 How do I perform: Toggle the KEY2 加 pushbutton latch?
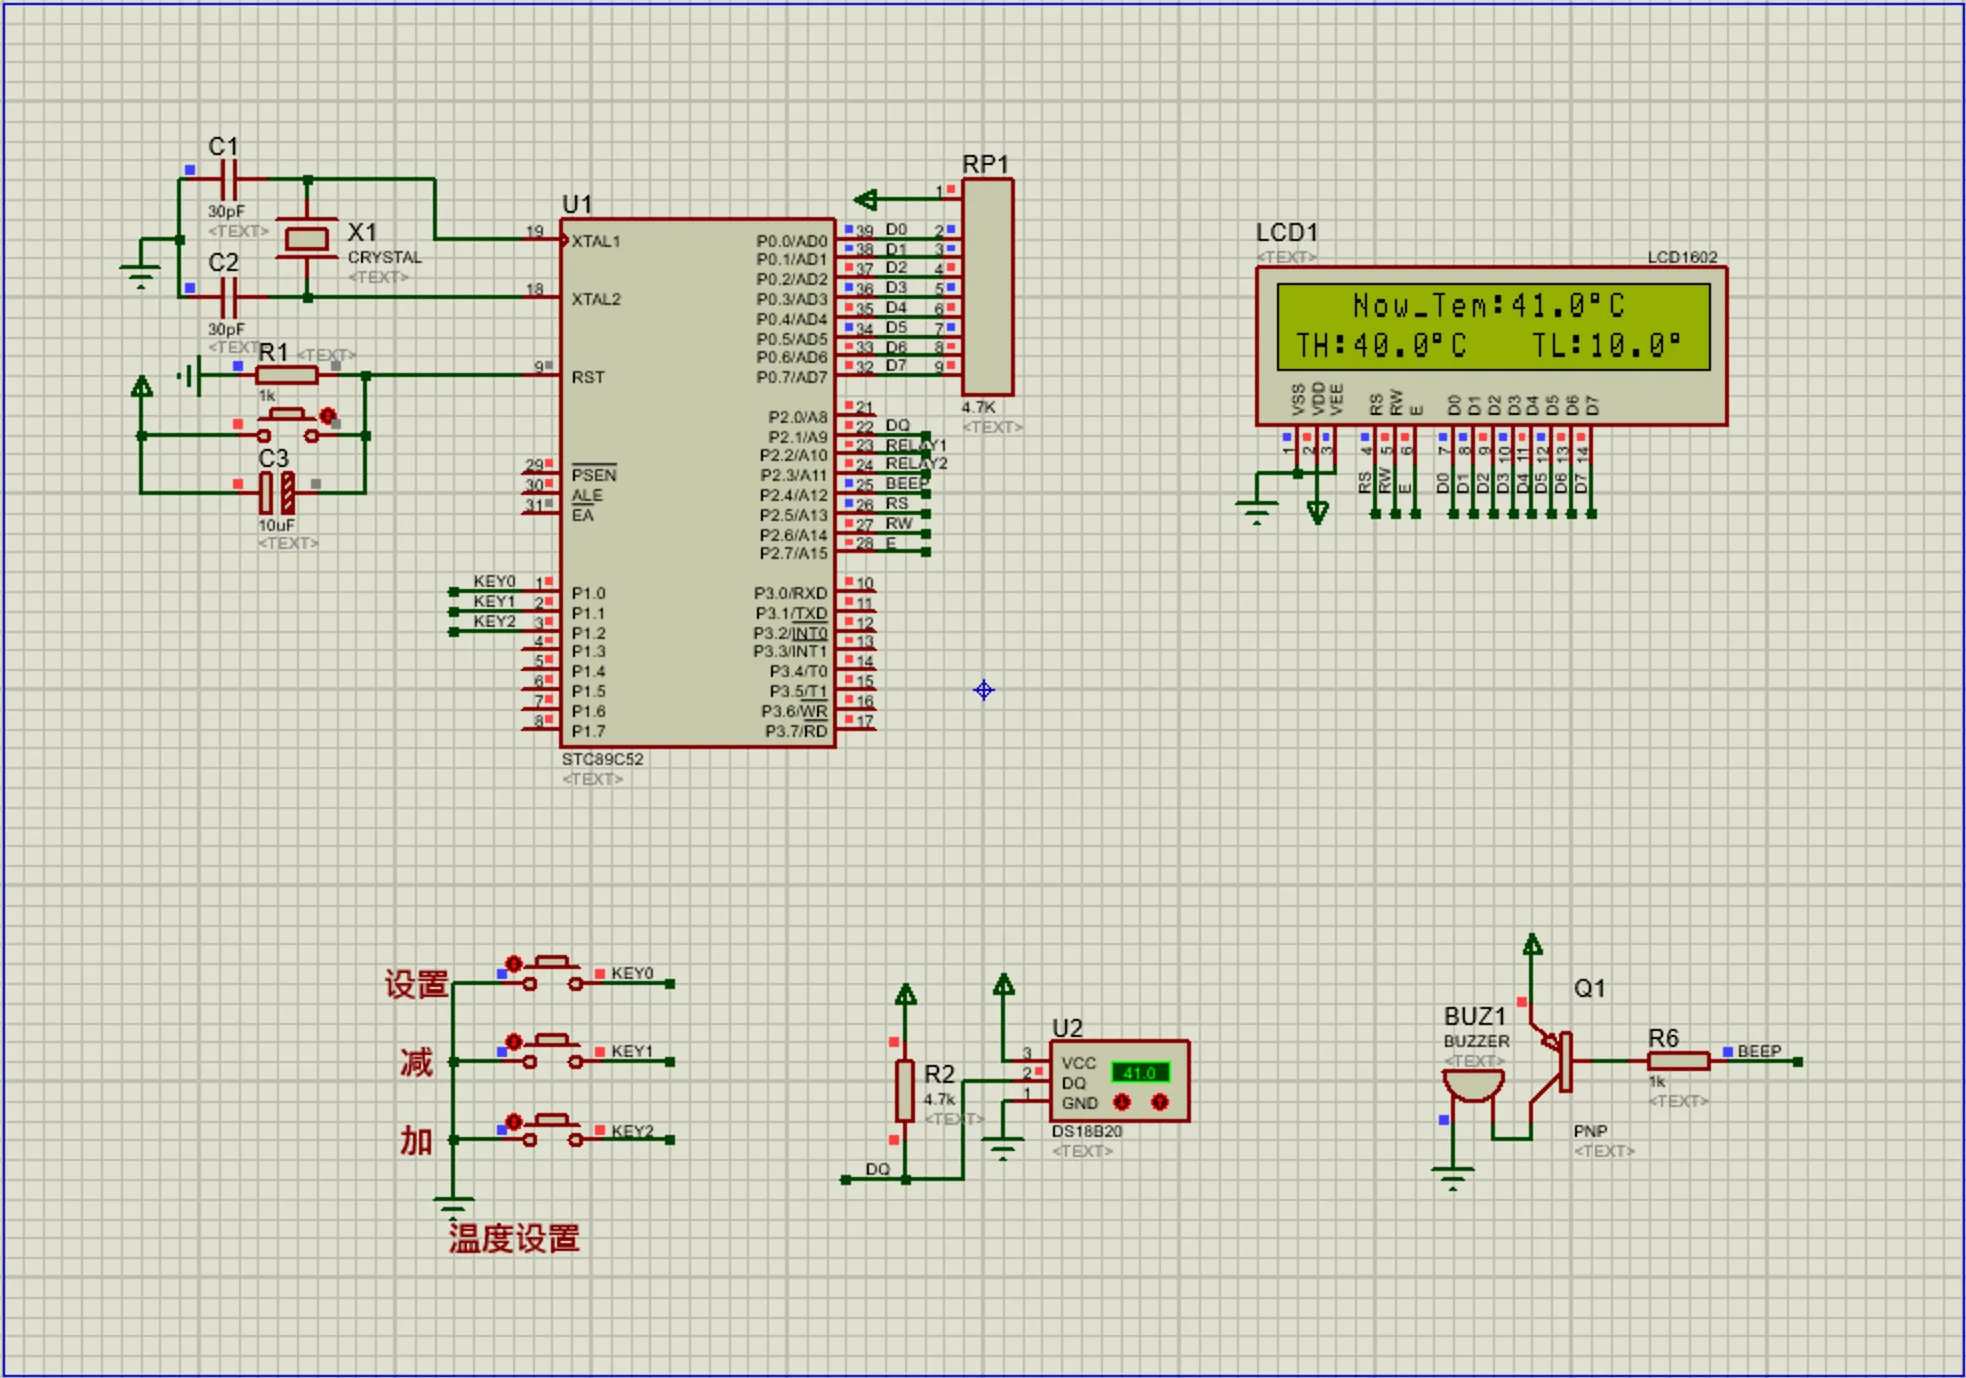(x=513, y=1122)
